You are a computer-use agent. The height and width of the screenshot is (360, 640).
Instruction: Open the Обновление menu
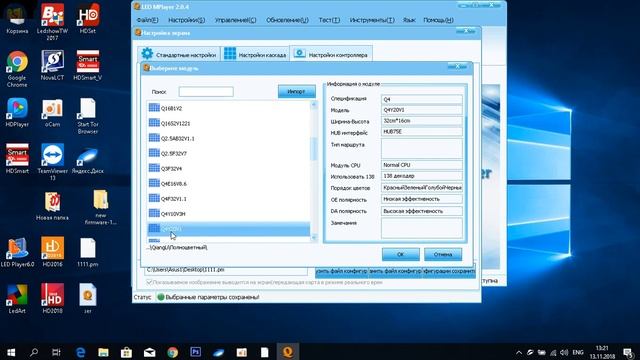click(287, 20)
